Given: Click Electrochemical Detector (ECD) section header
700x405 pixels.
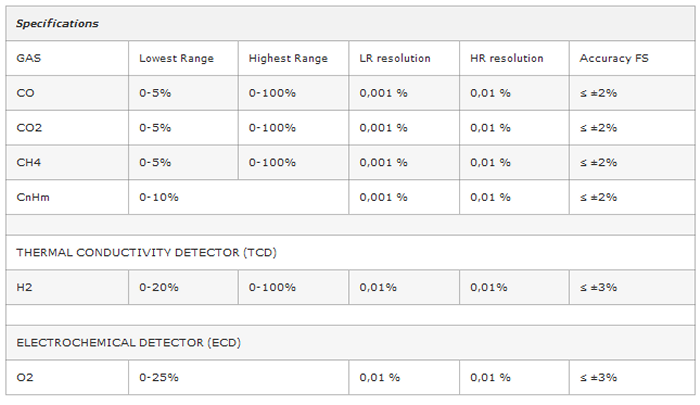Looking at the screenshot, I should coord(128,342).
